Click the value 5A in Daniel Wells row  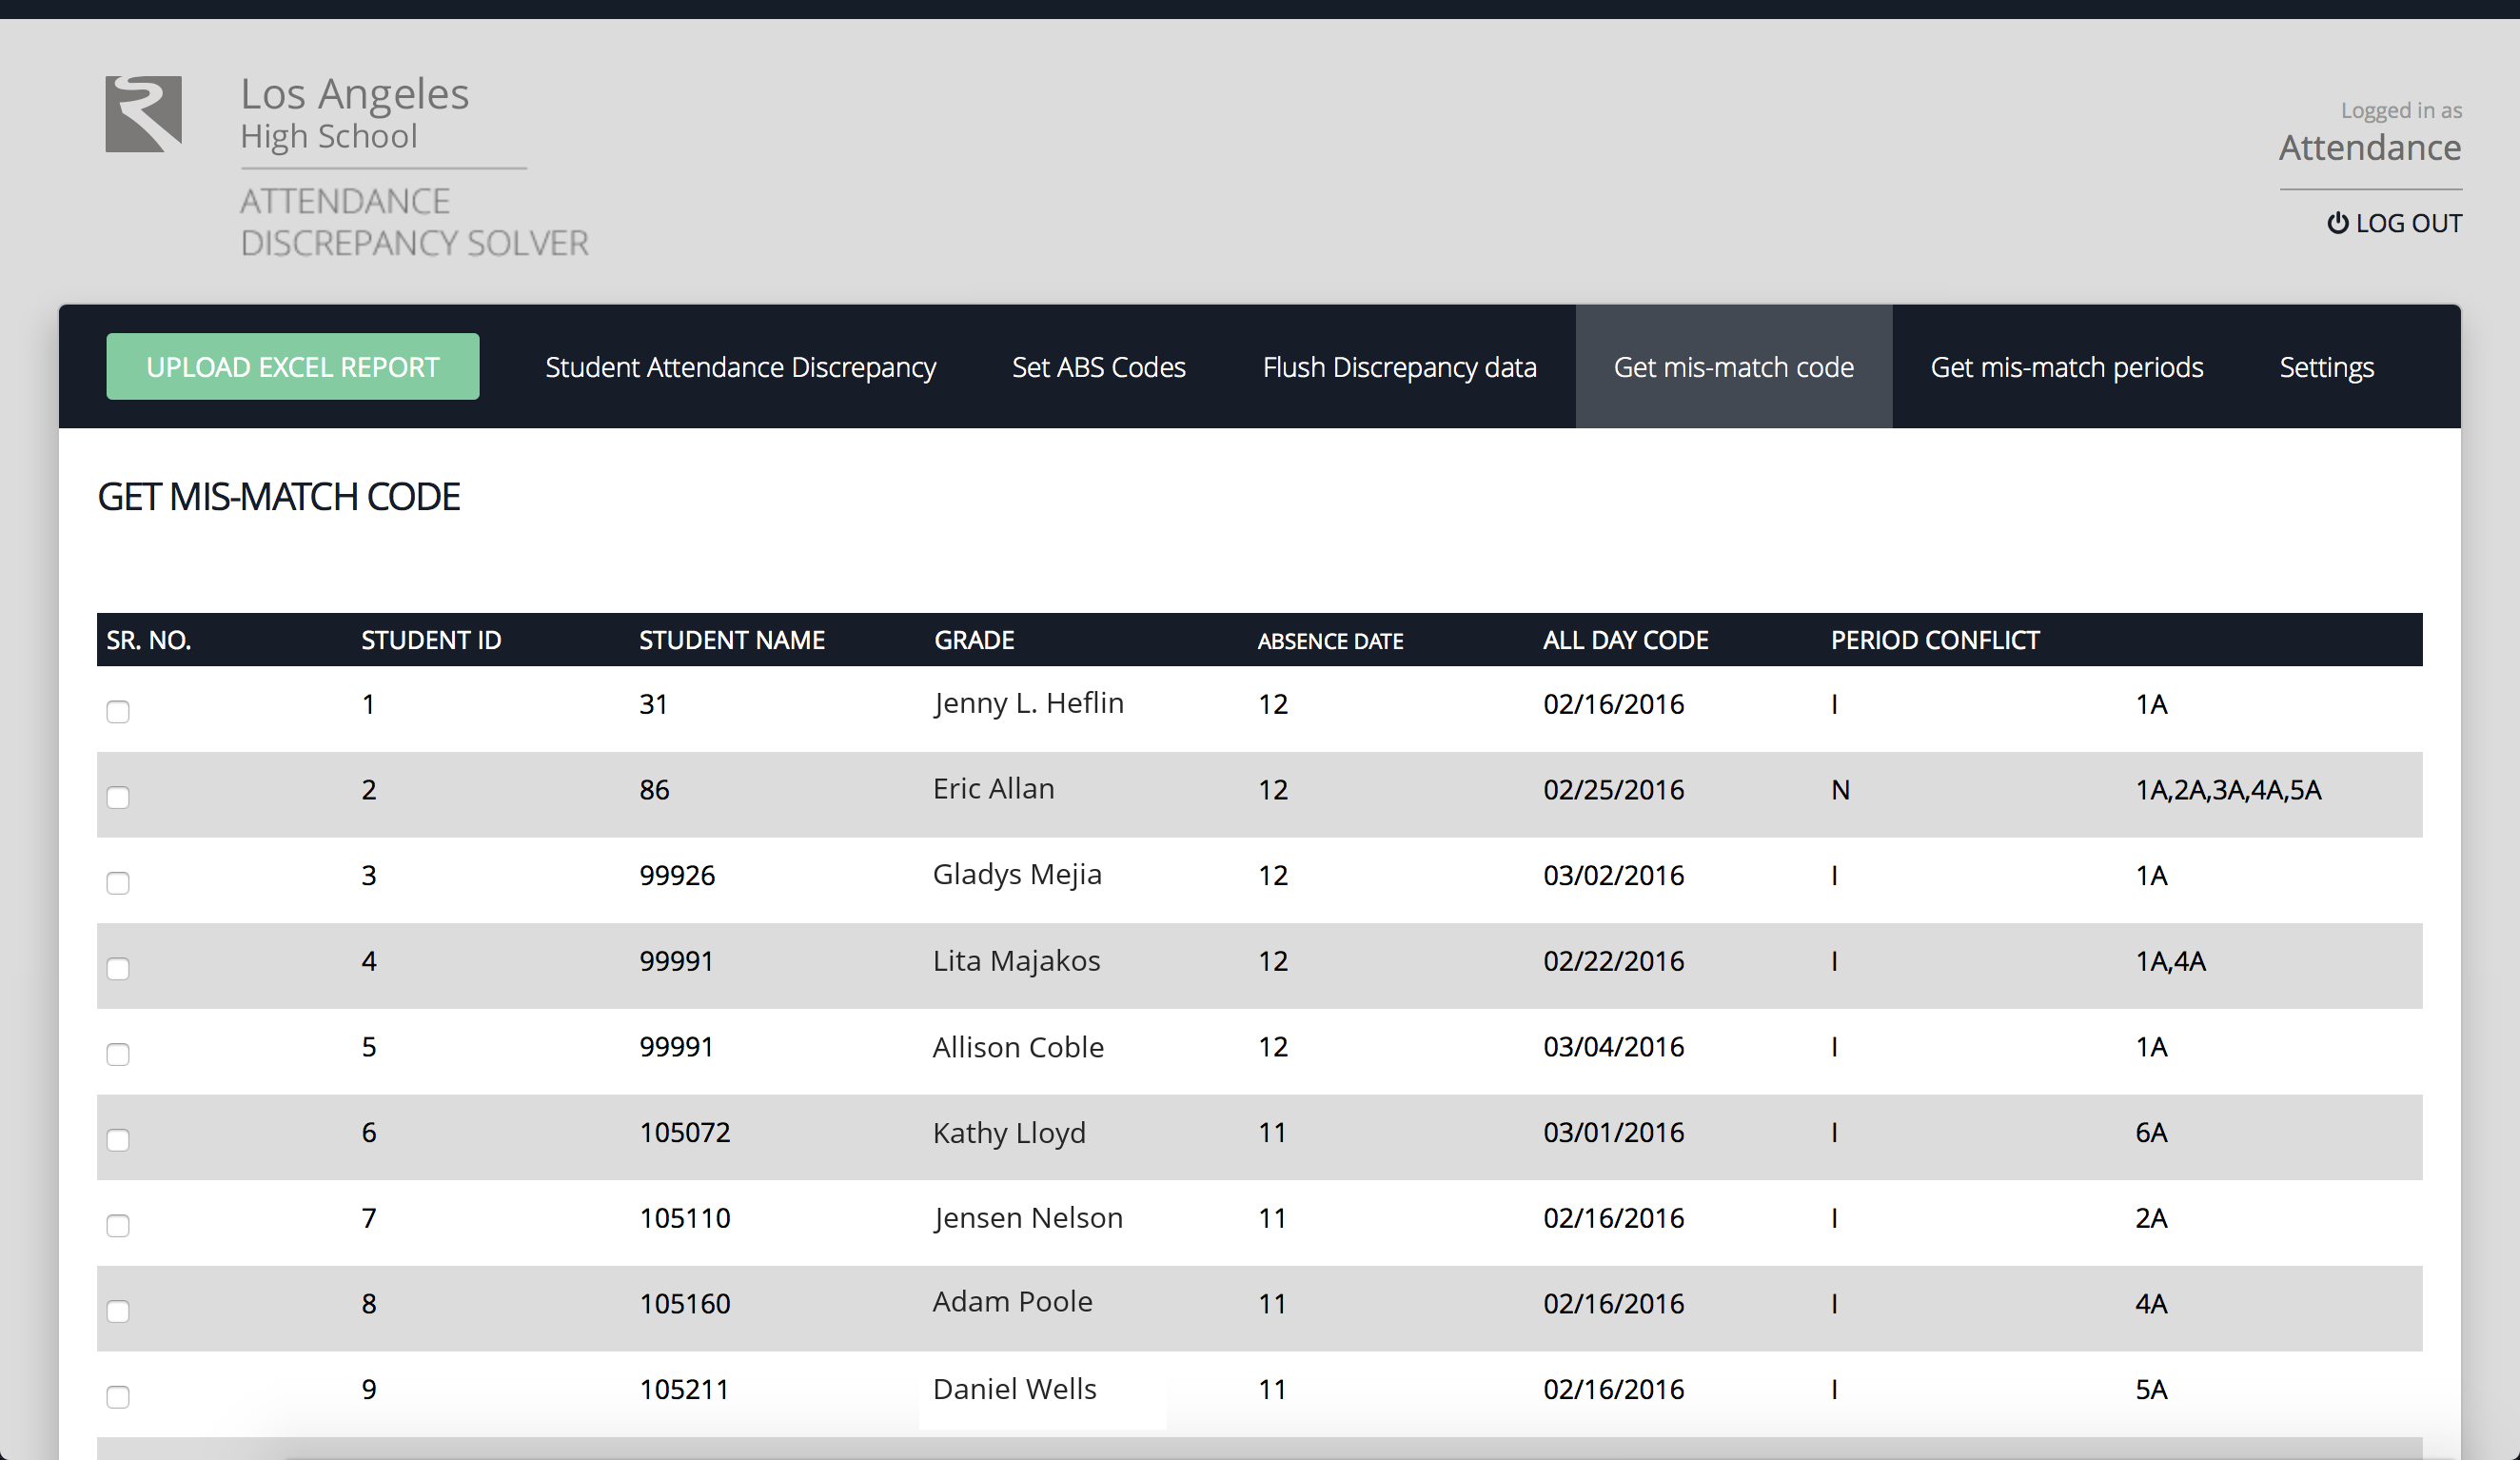[x=2151, y=1390]
